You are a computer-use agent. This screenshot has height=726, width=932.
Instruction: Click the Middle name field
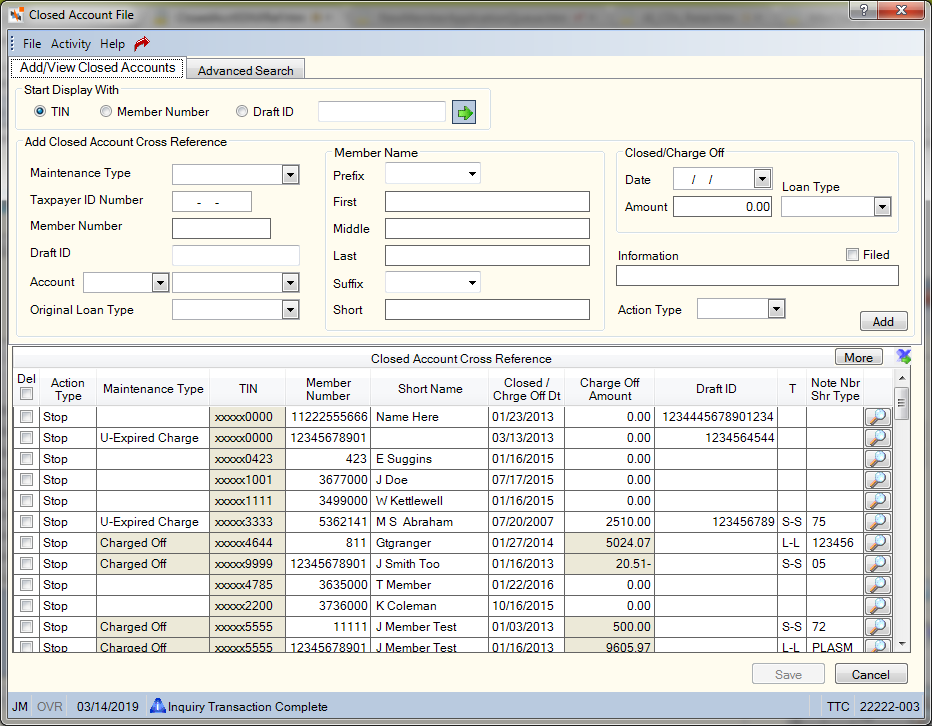(x=487, y=228)
